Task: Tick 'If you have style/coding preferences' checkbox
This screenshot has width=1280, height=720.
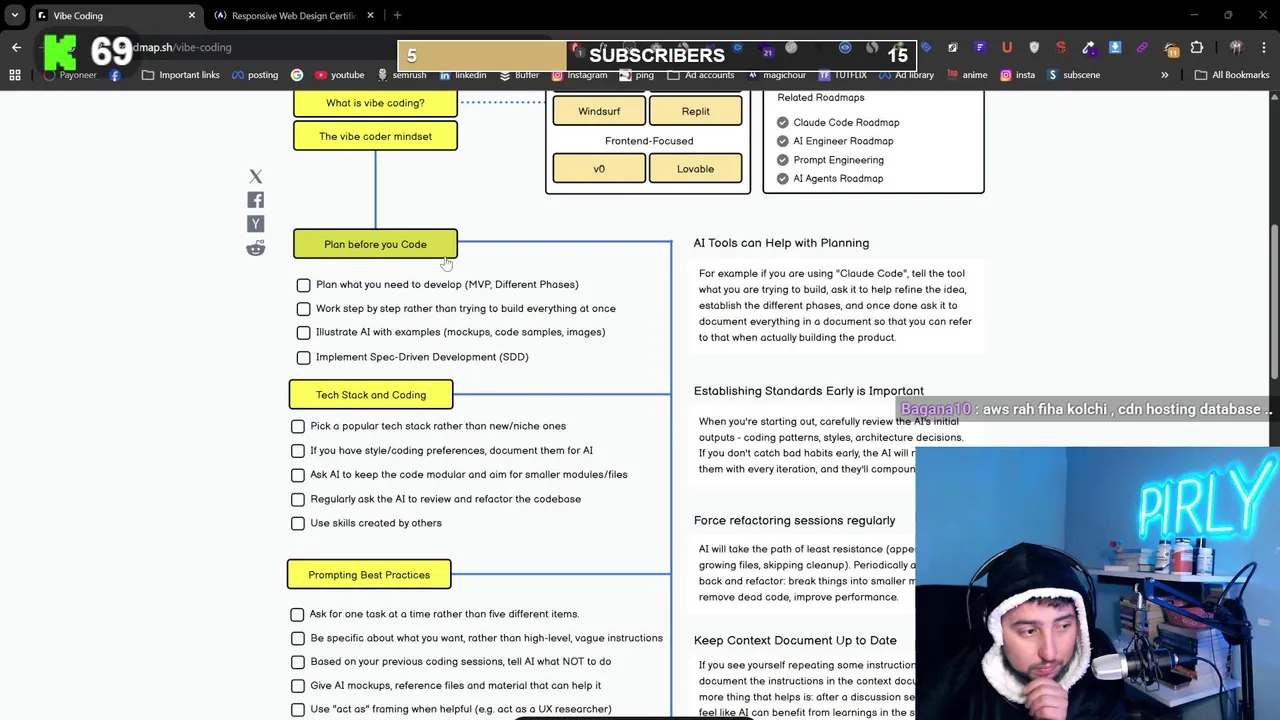Action: click(298, 451)
